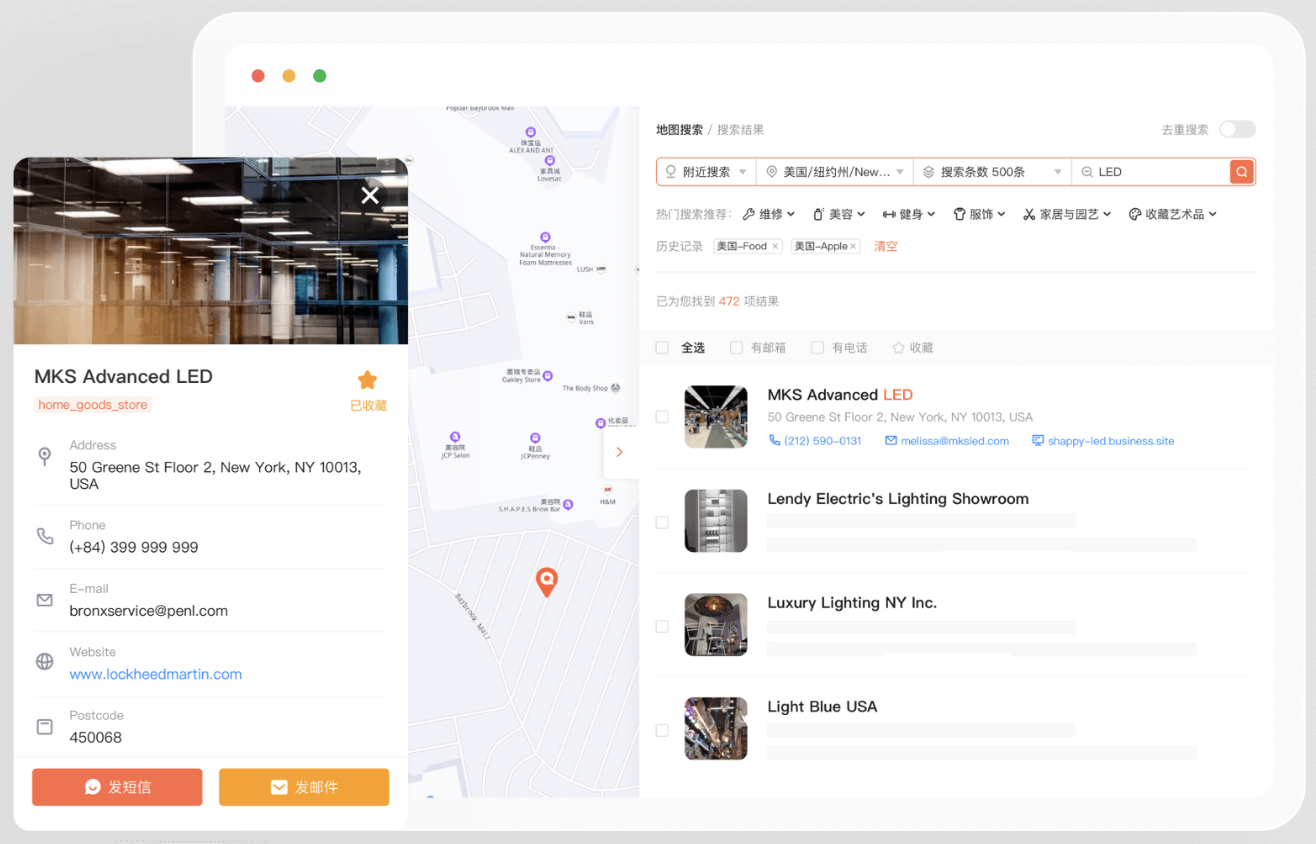
Task: Click The Body Shop map marker
Action: (616, 387)
